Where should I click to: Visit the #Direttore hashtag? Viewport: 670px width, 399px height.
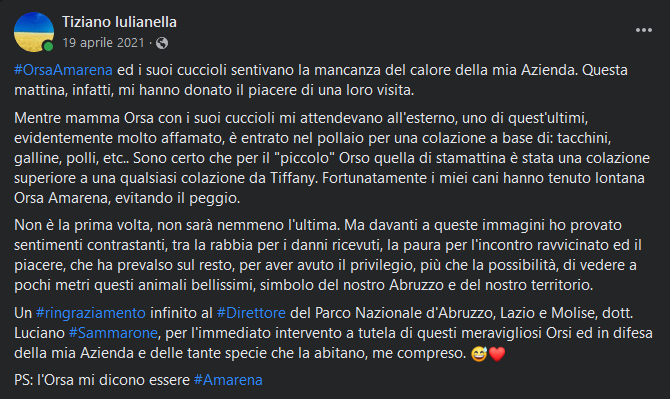[251, 313]
